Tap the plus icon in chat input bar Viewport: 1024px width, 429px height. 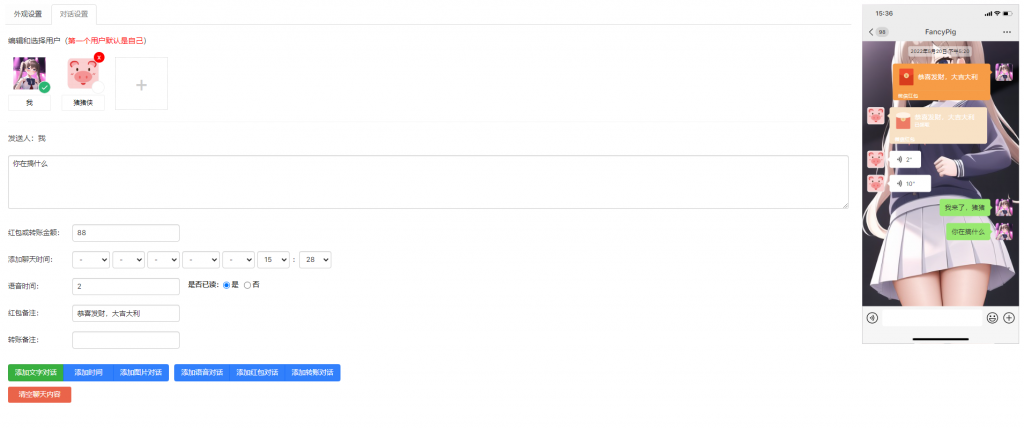[1008, 318]
